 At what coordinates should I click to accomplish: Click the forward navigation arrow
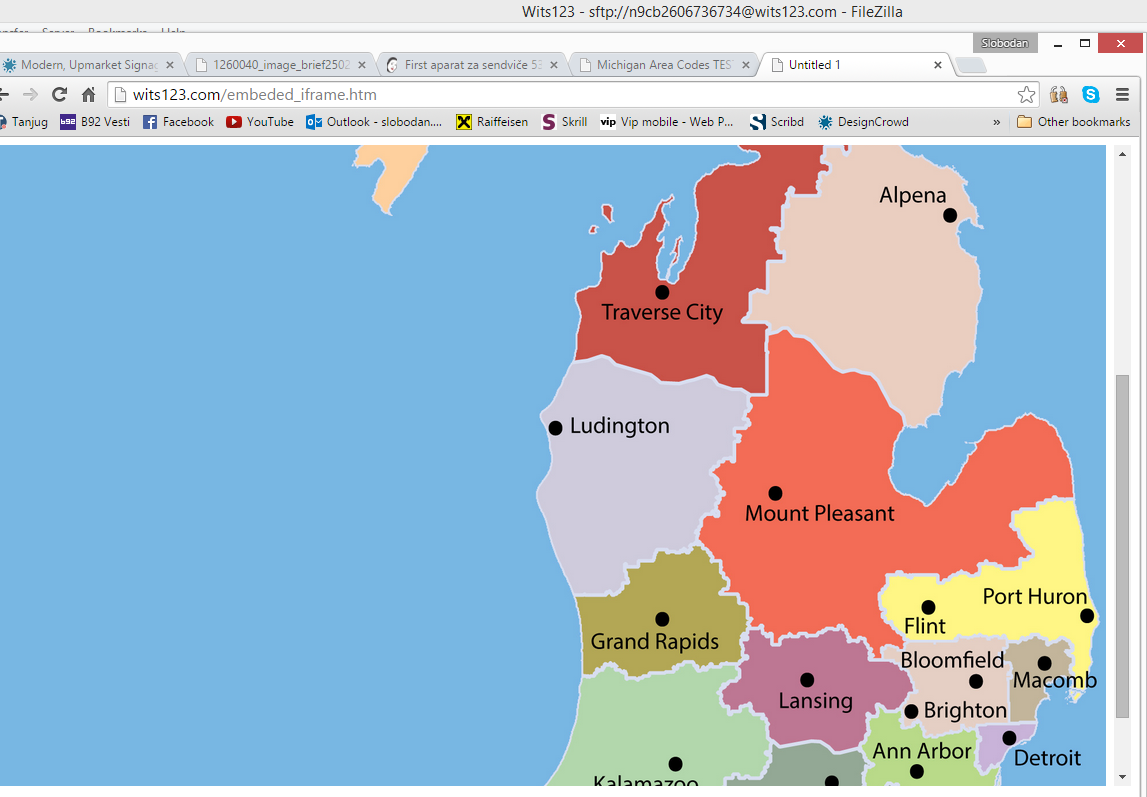coord(30,94)
